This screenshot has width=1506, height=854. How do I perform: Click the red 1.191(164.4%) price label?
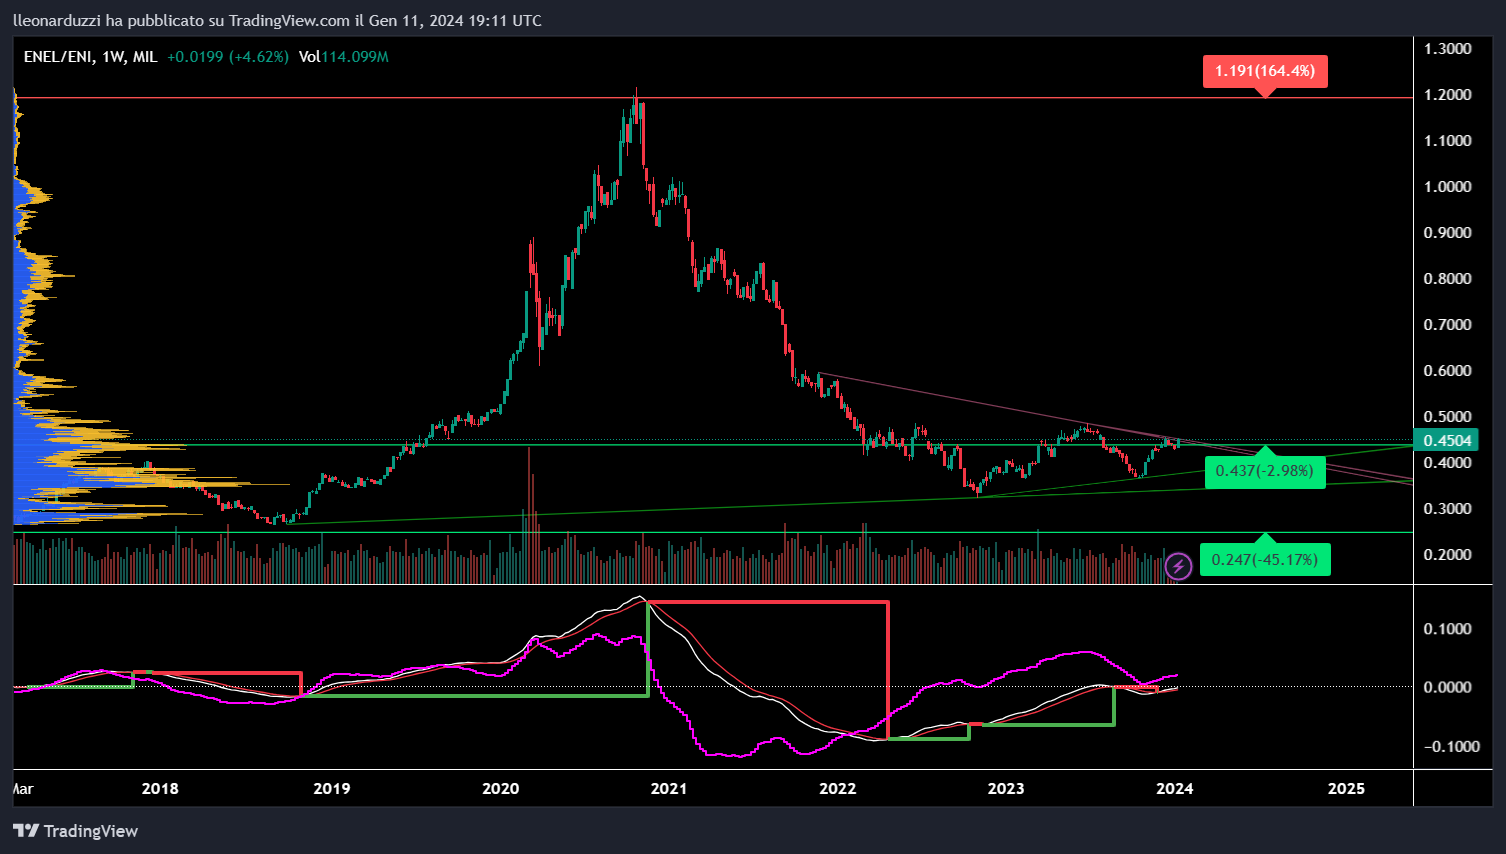[x=1265, y=71]
